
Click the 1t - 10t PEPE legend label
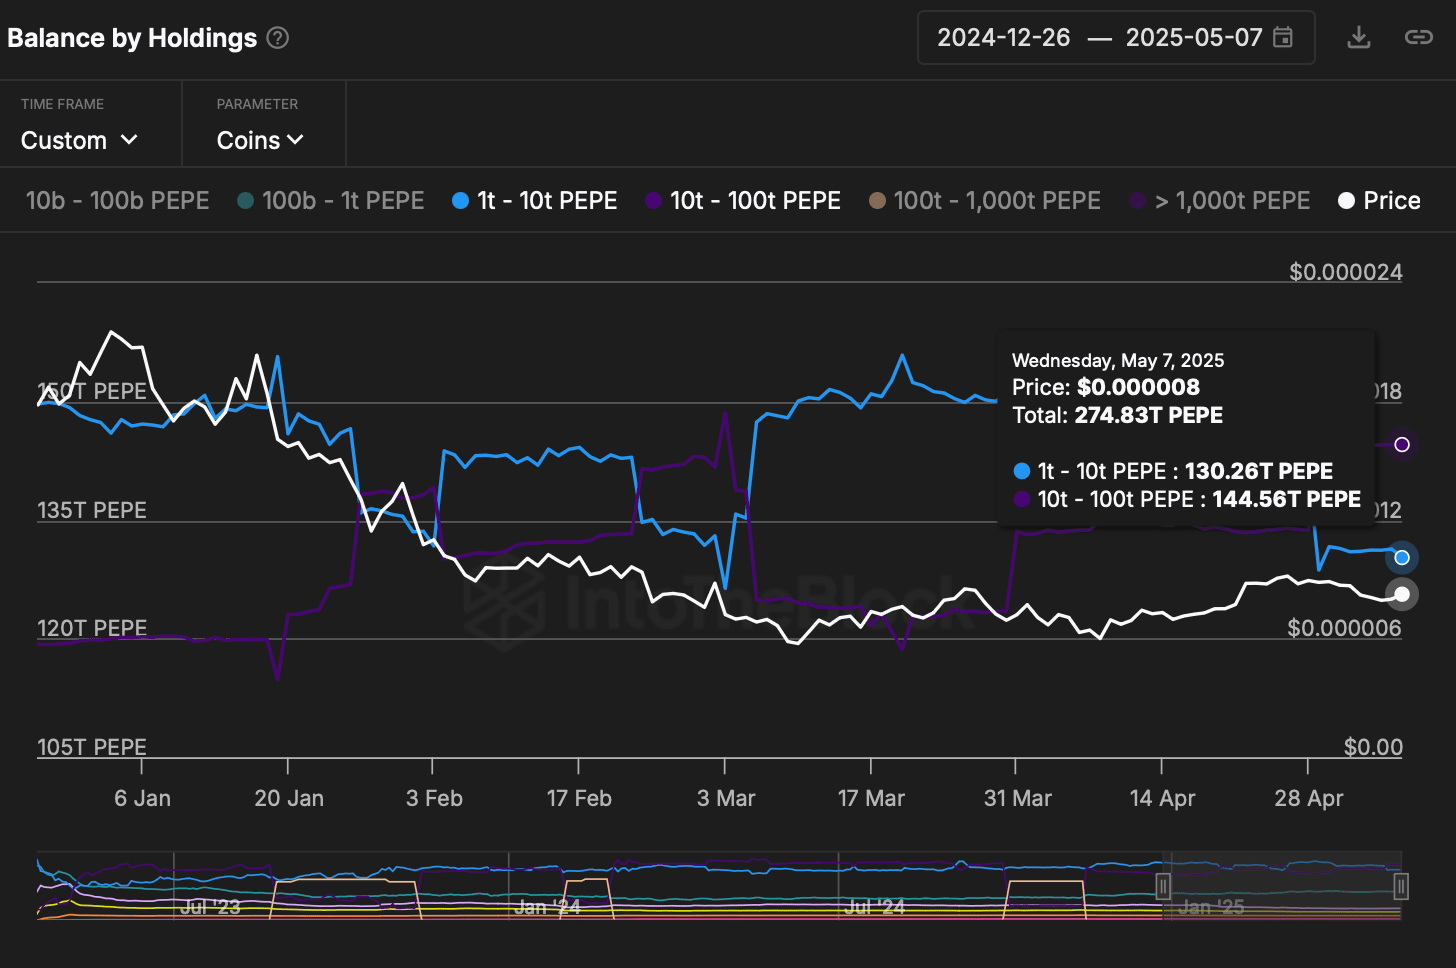pyautogui.click(x=547, y=201)
